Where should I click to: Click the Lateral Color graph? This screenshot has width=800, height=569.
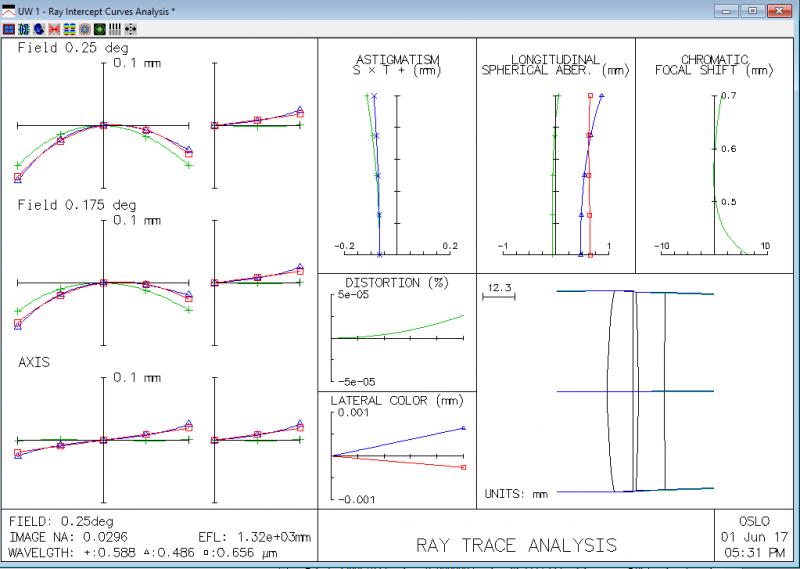[397, 455]
